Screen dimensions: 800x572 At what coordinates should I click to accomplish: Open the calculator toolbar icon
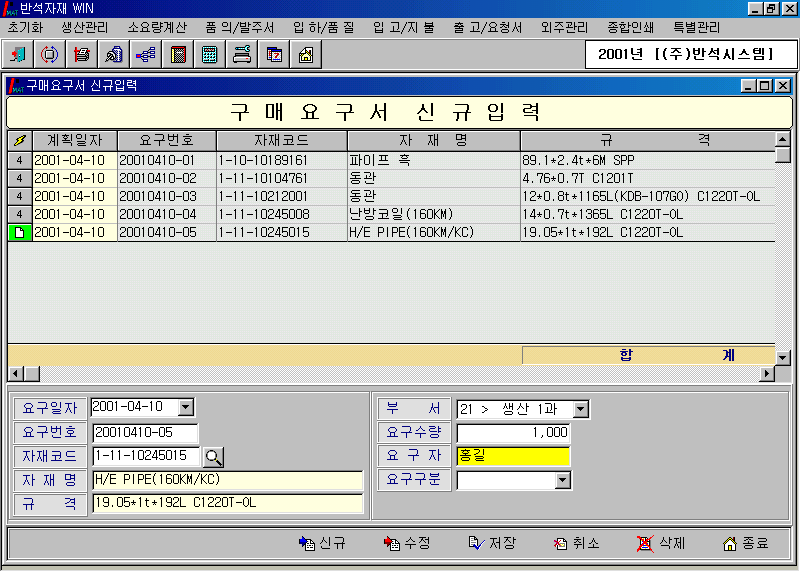click(x=210, y=55)
